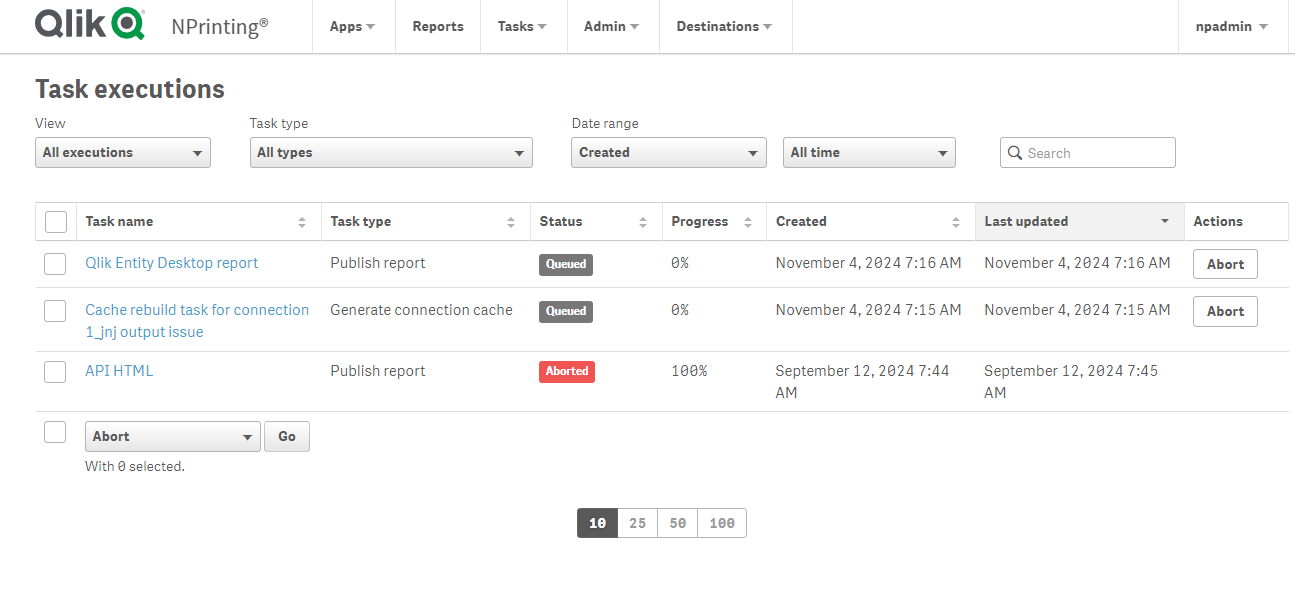Click Progress column sort arrows
Image resolution: width=1295 pixels, height=597 pixels.
click(747, 222)
